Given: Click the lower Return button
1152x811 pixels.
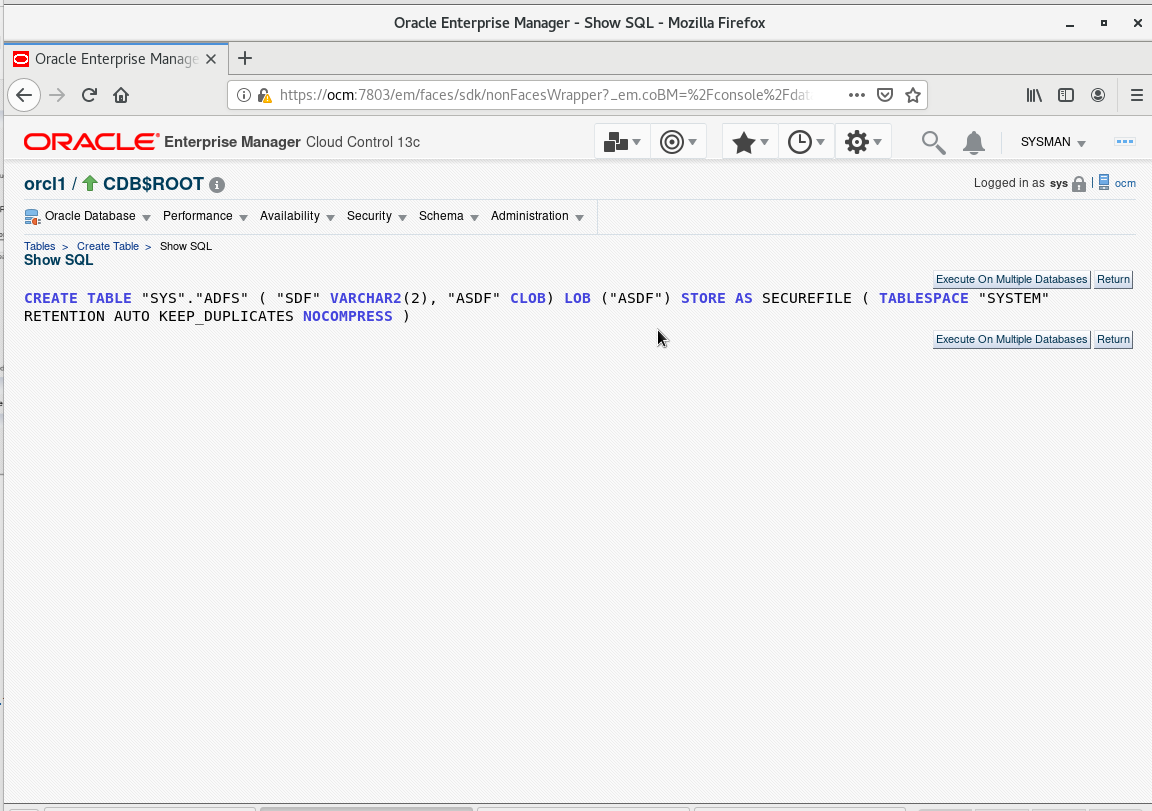Looking at the screenshot, I should [x=1113, y=339].
